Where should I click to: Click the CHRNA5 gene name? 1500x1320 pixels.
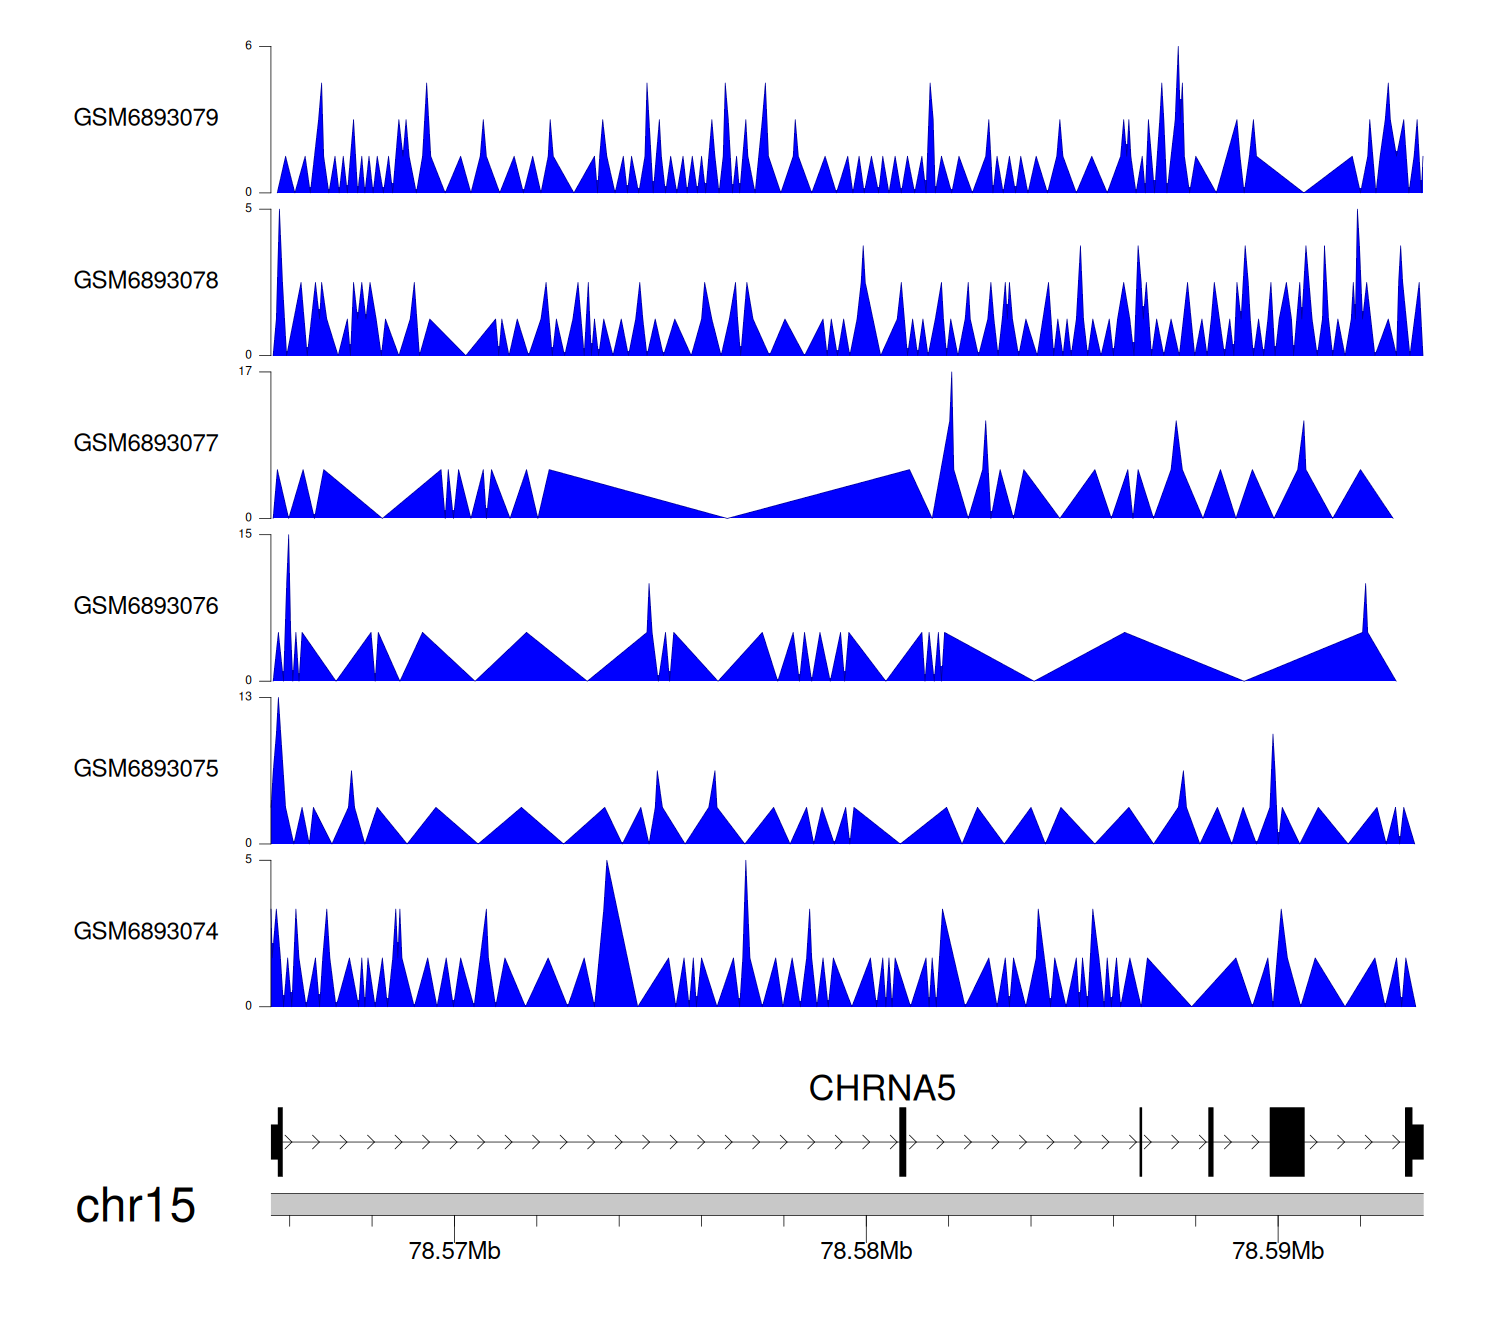[882, 1088]
